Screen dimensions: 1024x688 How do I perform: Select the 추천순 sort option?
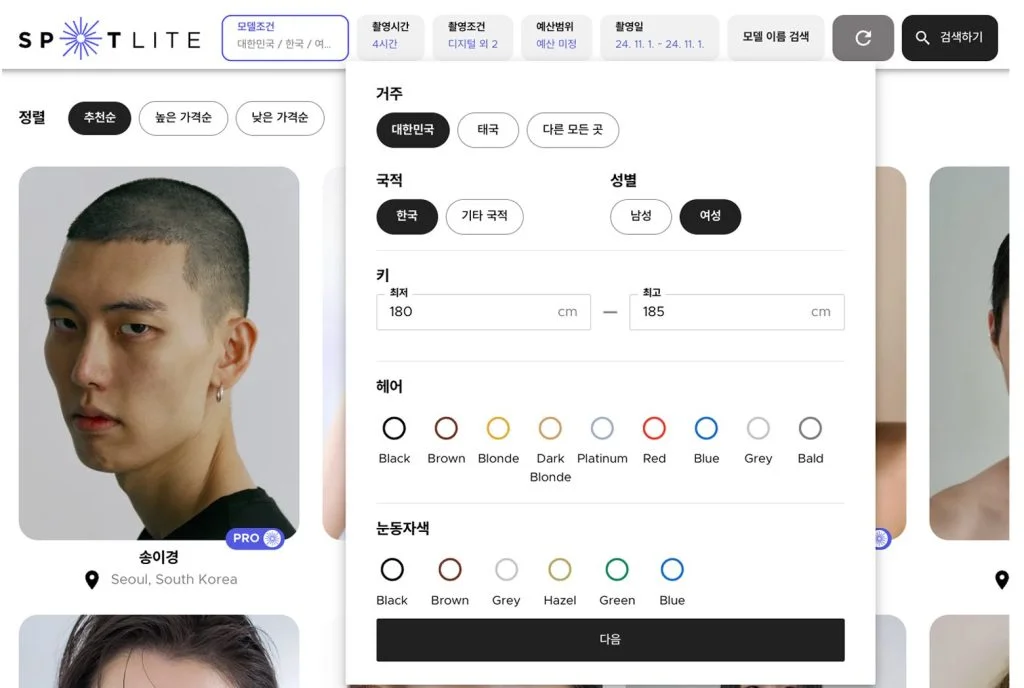(x=99, y=118)
